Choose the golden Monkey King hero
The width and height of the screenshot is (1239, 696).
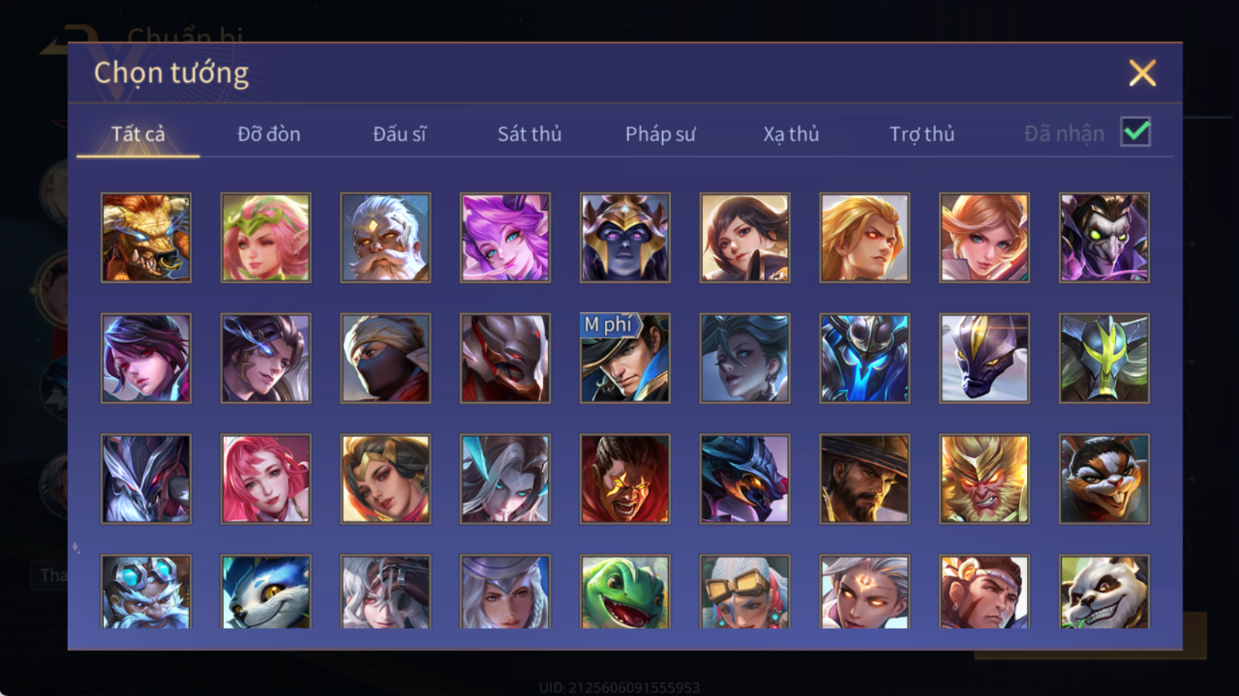(x=985, y=478)
